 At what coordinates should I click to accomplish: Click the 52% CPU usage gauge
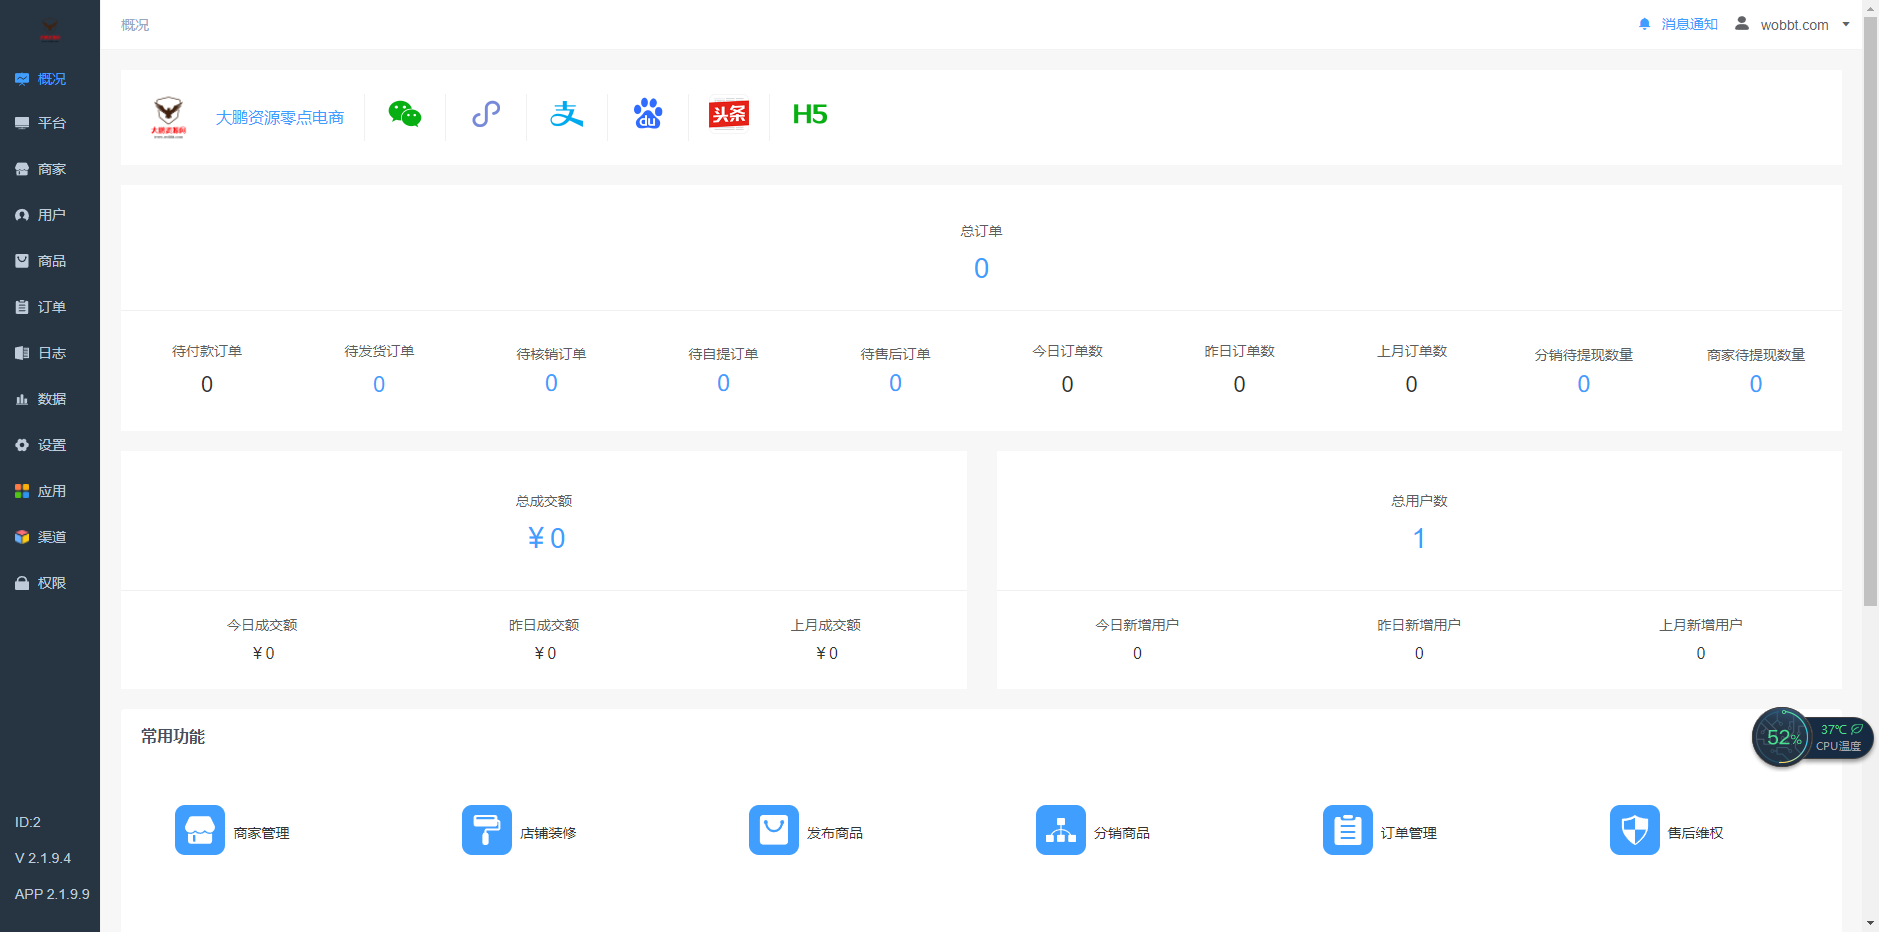tap(1784, 737)
